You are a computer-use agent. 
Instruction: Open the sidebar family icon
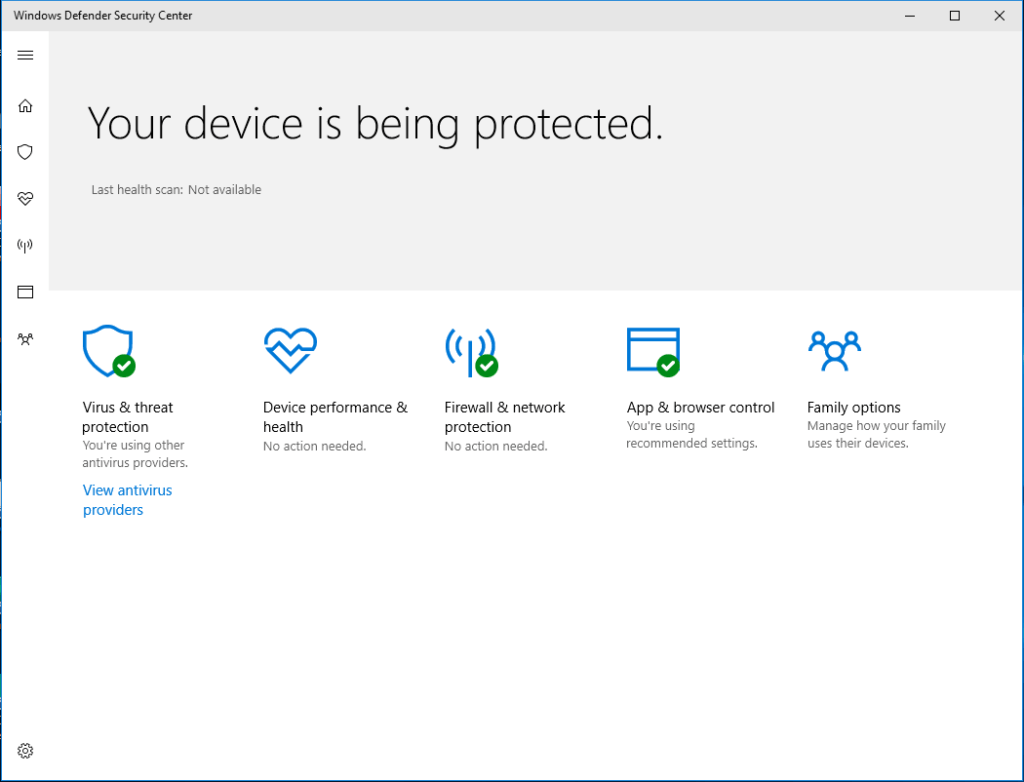[25, 339]
